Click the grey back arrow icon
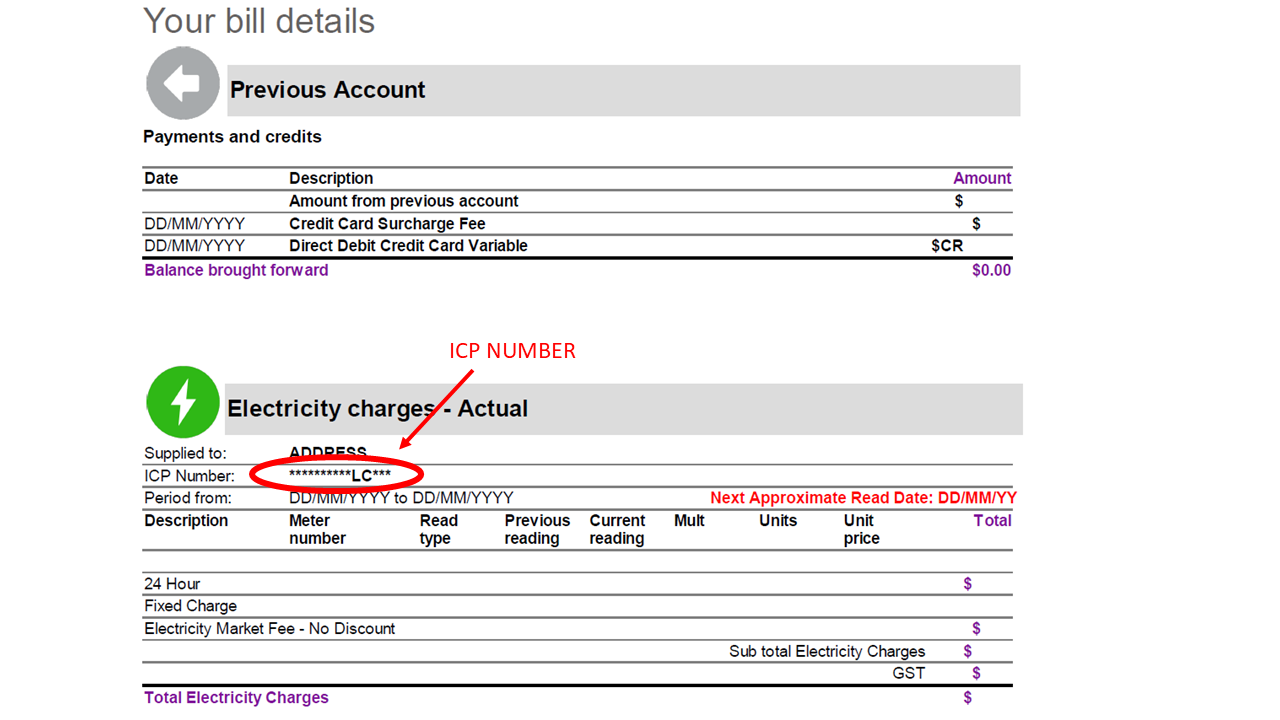 point(182,84)
